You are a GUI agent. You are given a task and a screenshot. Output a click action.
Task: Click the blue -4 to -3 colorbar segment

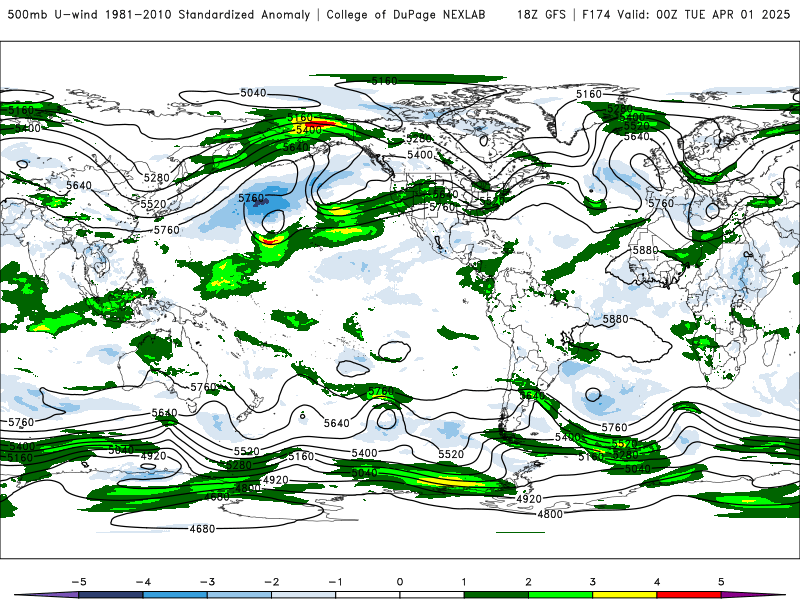click(x=175, y=595)
